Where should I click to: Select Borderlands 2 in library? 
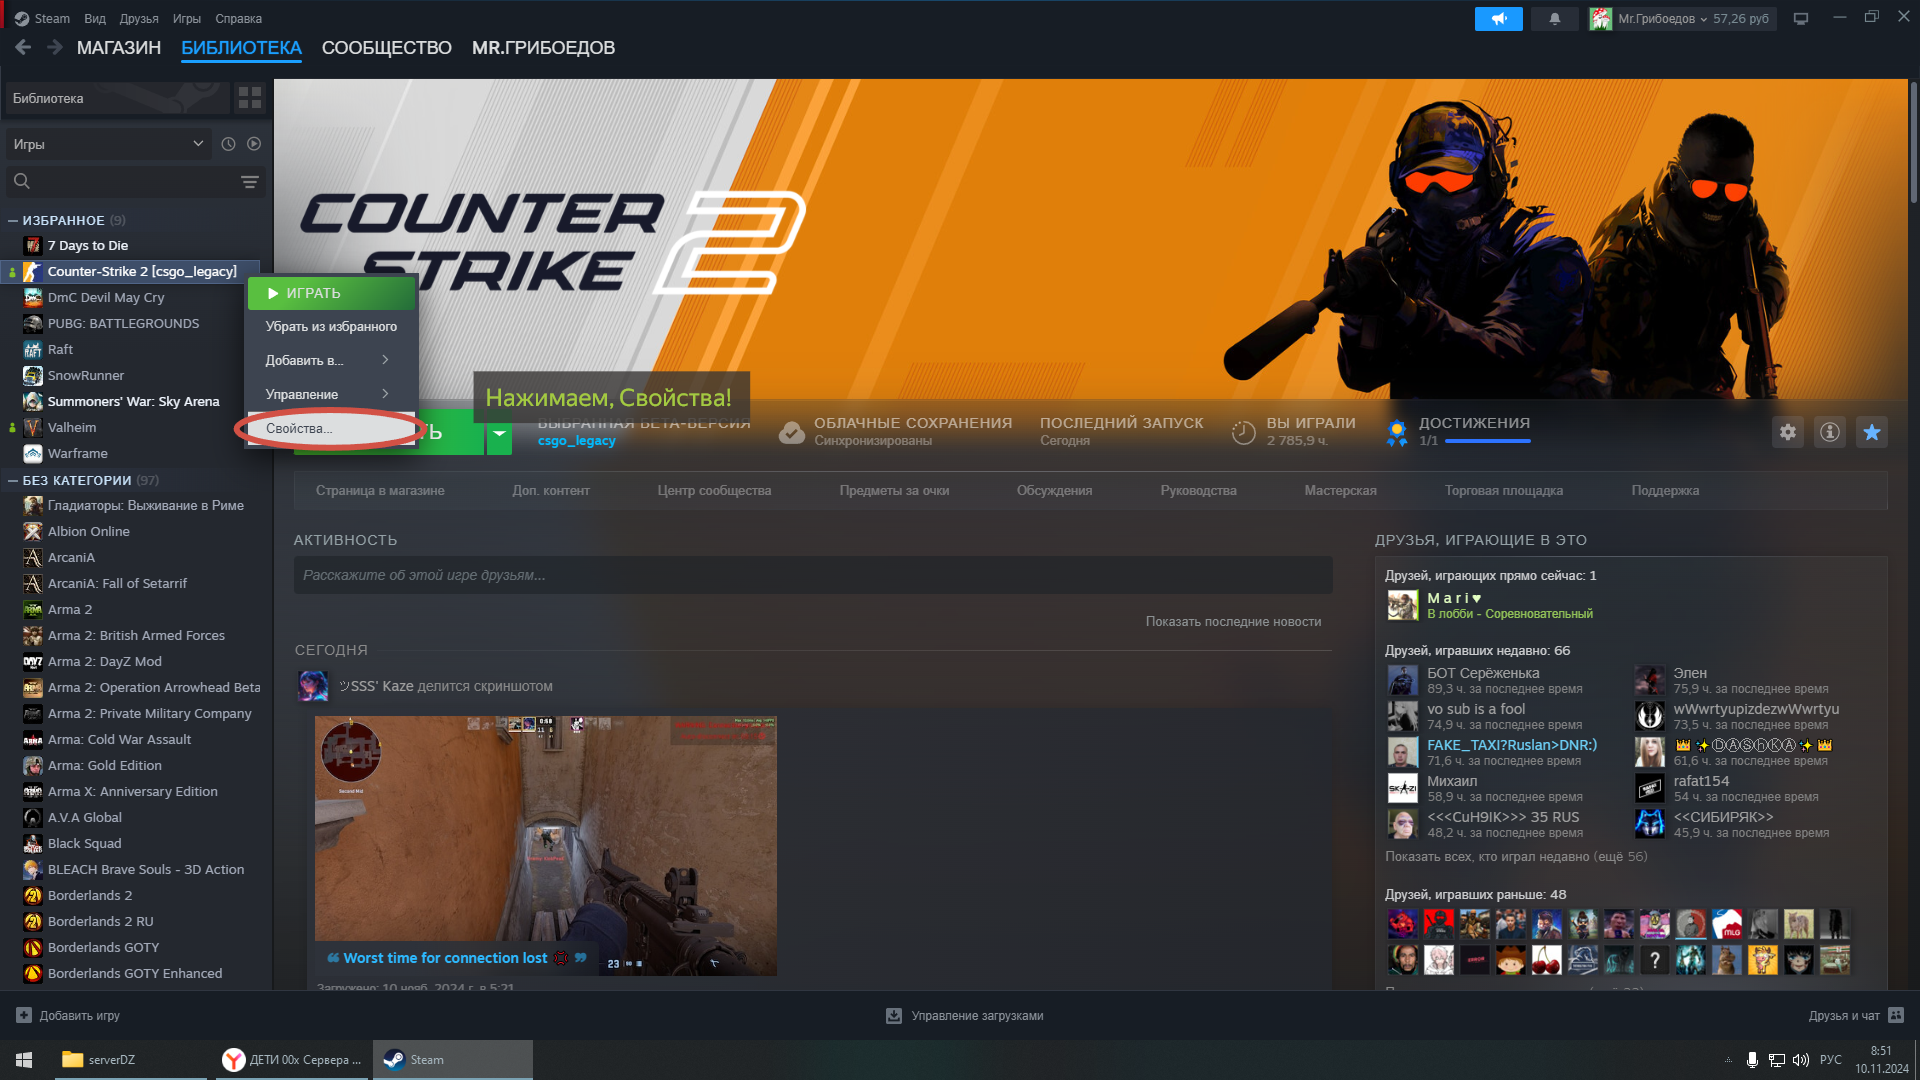(130, 896)
